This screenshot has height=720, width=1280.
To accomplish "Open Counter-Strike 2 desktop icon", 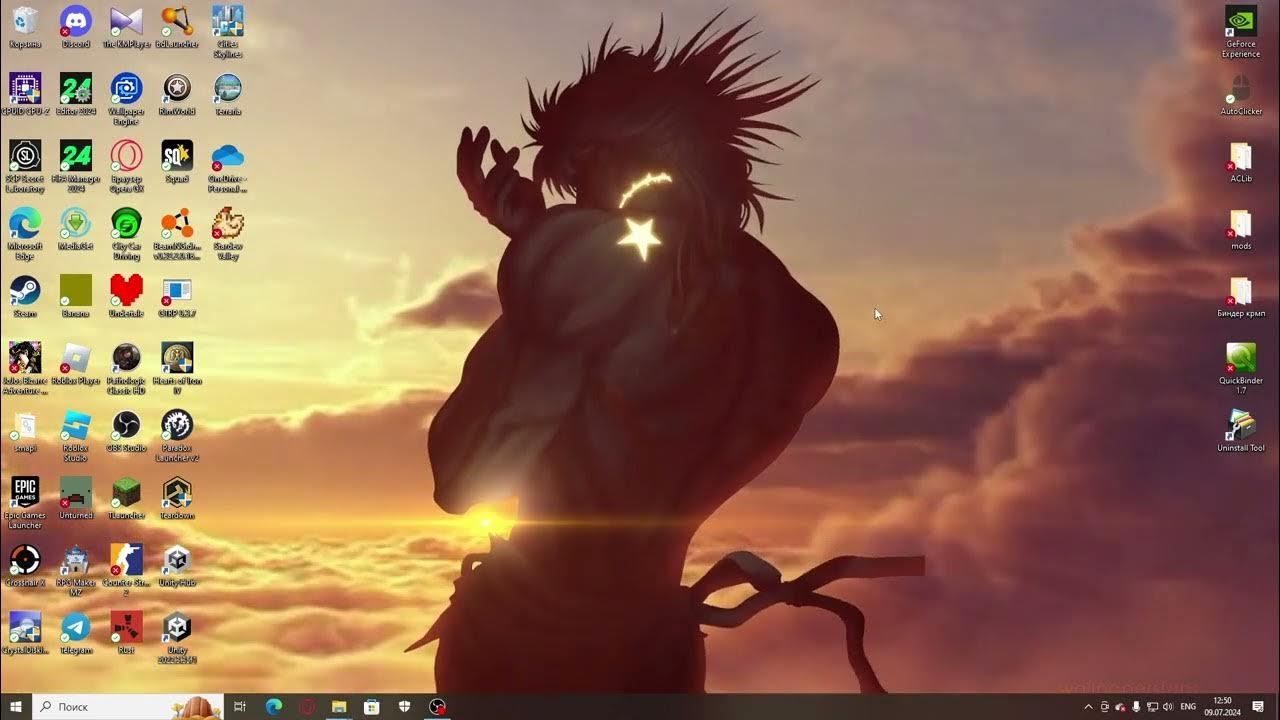I will [x=126, y=570].
